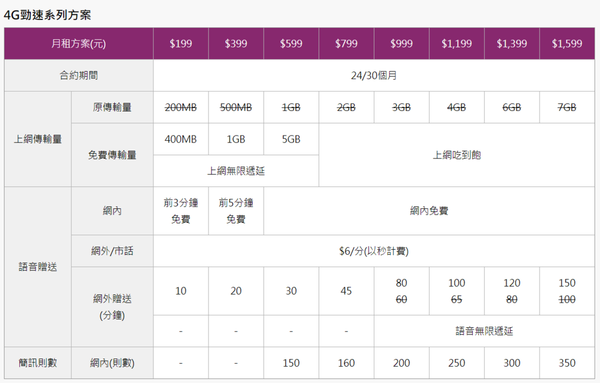
Task: Click the '上網吃到飽' unlimited data cell
Action: [x=457, y=155]
